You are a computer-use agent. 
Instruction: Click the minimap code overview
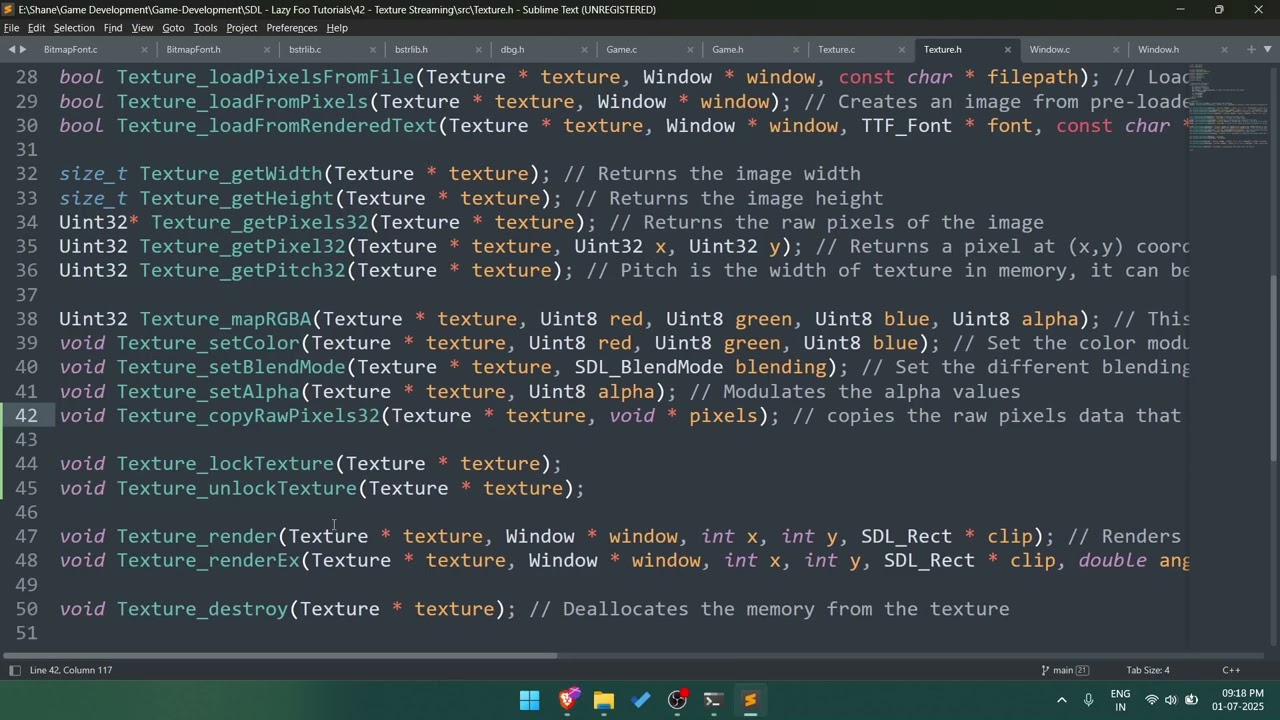tap(1227, 108)
